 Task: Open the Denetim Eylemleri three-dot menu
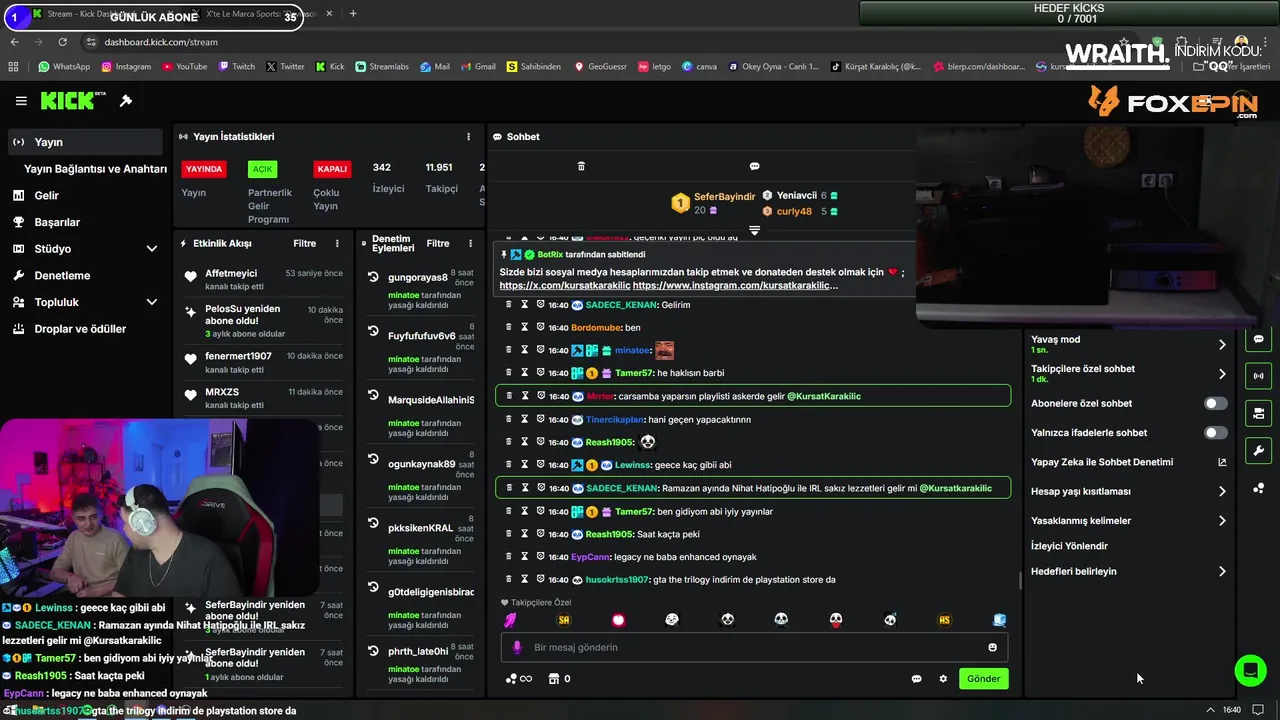pyautogui.click(x=469, y=243)
